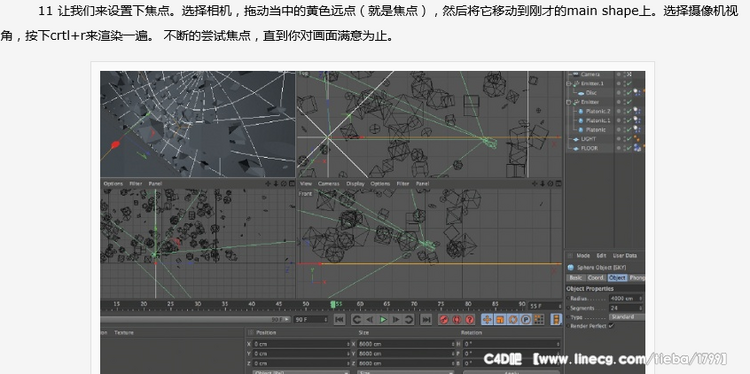Uncheck the Render Perfect checkbox
Screen dimensions: 750x374
pyautogui.click(x=611, y=326)
